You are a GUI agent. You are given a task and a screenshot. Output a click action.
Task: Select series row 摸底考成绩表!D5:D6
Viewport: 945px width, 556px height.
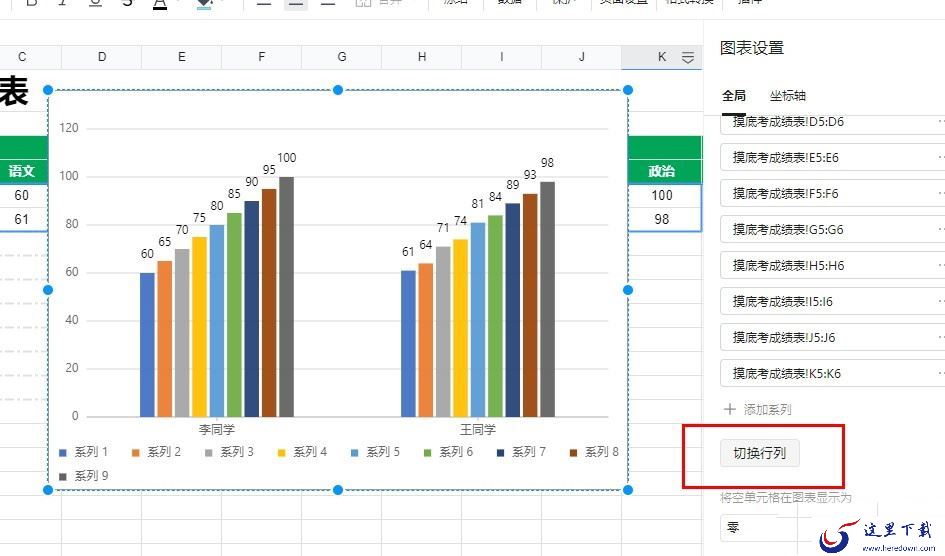tap(832, 123)
